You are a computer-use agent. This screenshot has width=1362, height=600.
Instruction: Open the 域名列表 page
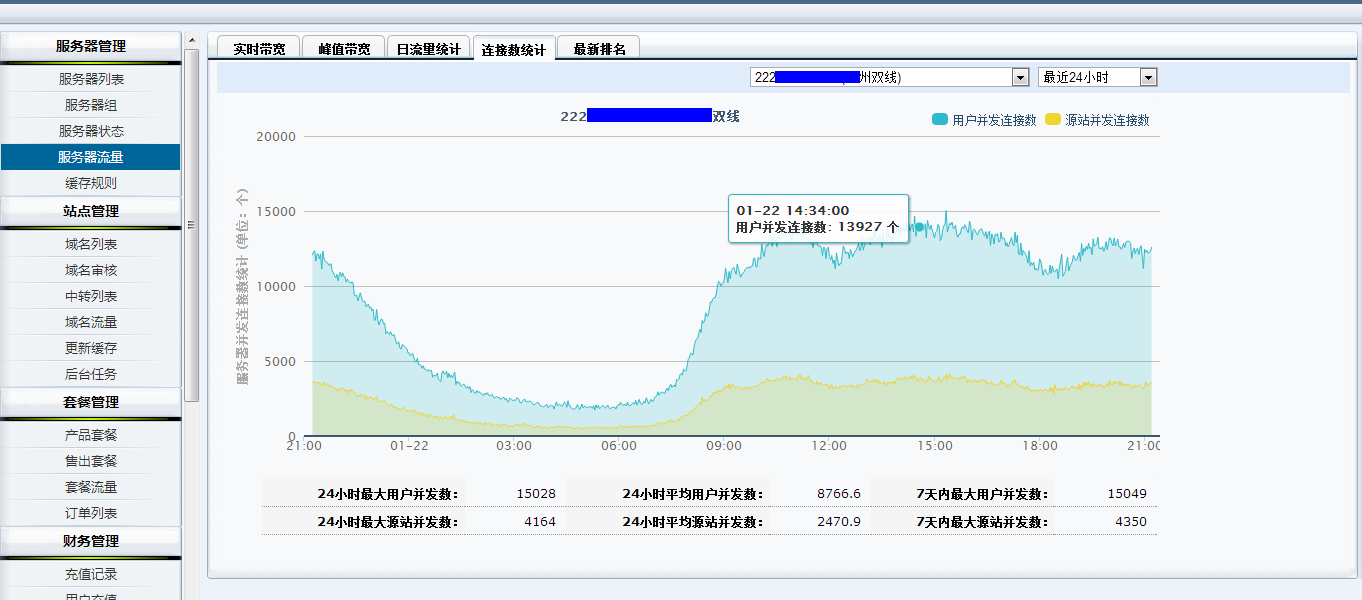click(x=90, y=243)
